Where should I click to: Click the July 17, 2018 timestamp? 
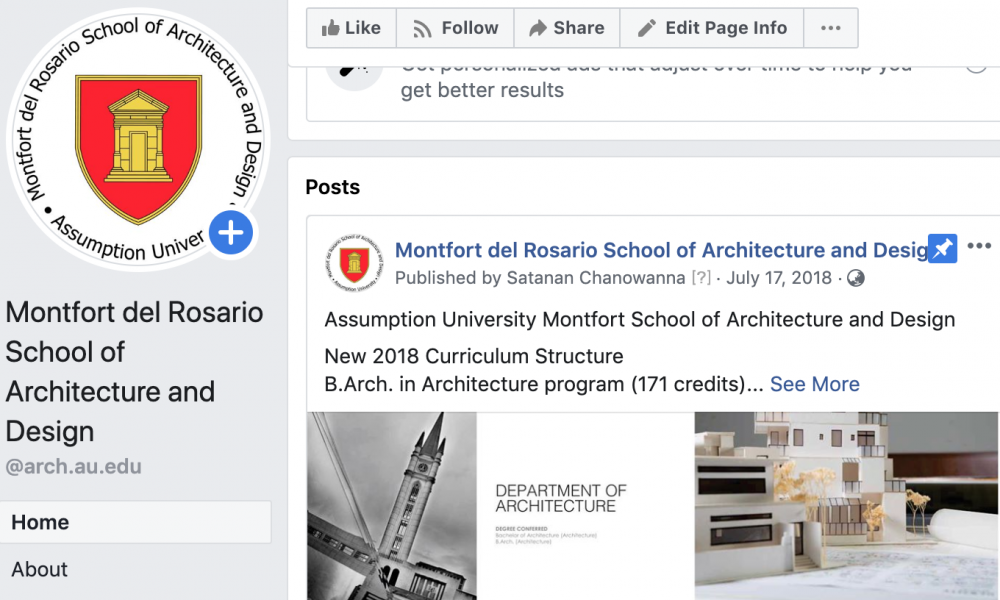click(x=779, y=278)
